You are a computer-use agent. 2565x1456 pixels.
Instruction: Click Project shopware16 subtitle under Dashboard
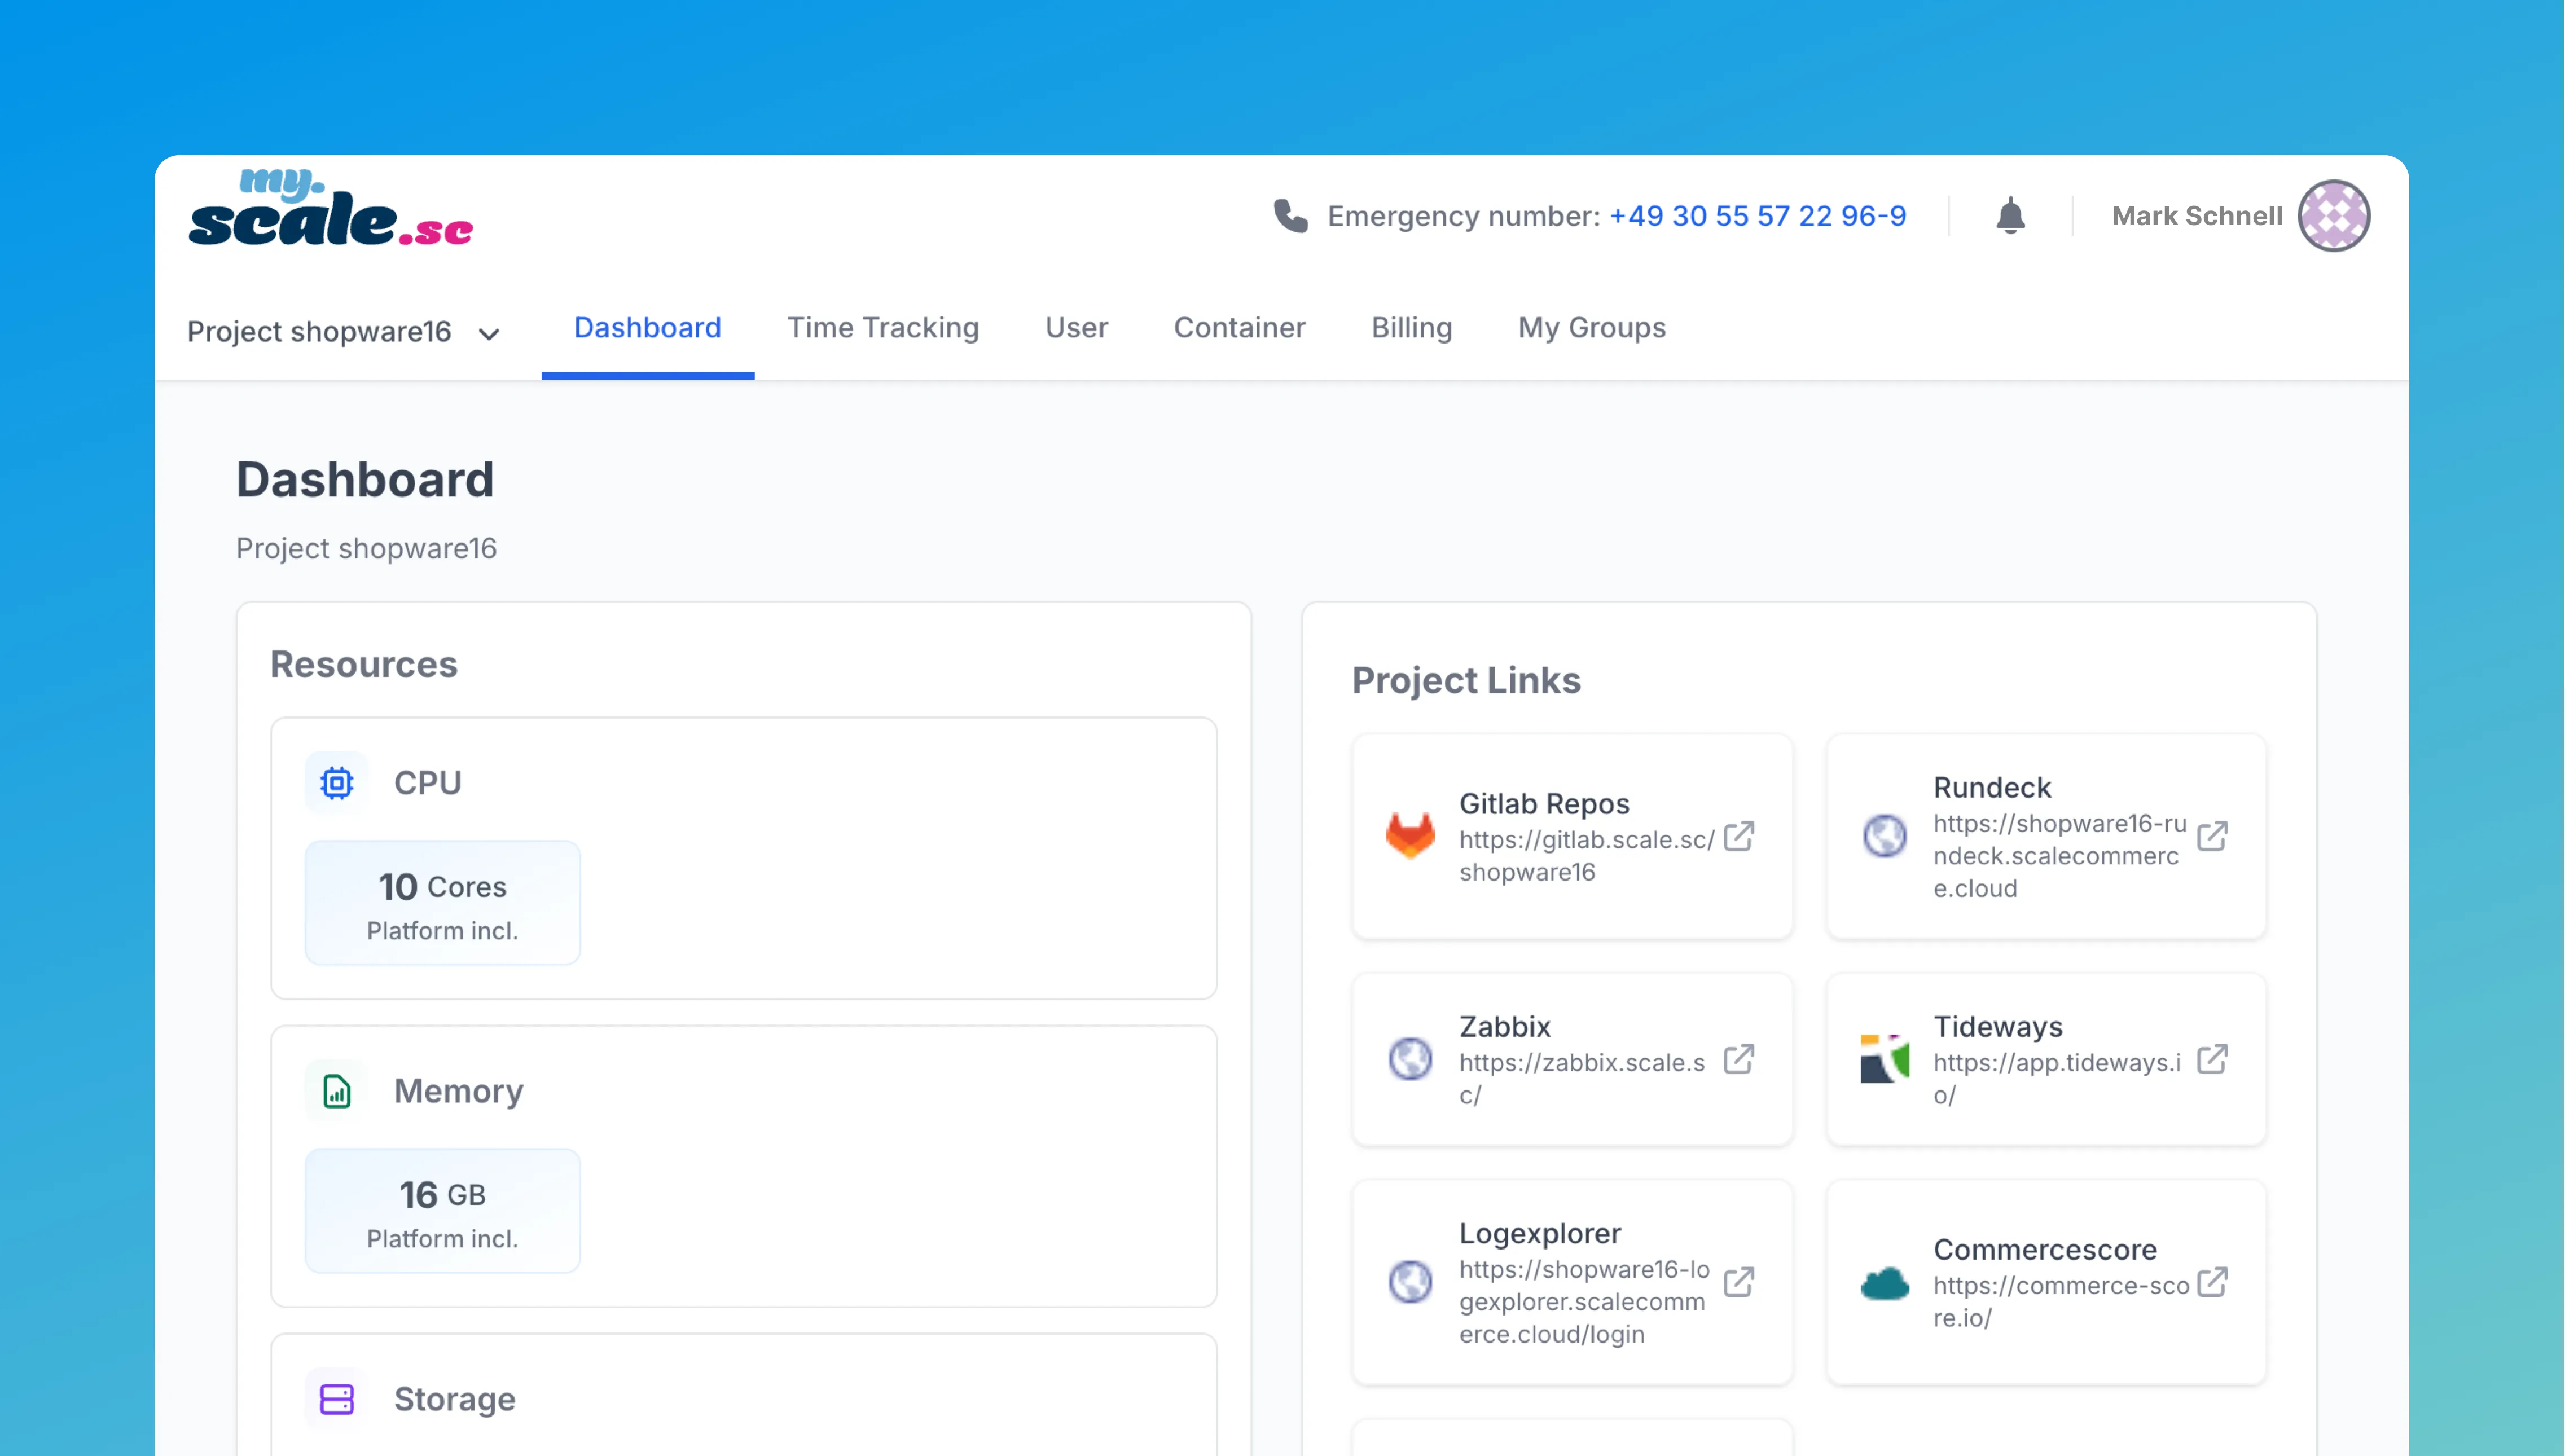point(365,549)
